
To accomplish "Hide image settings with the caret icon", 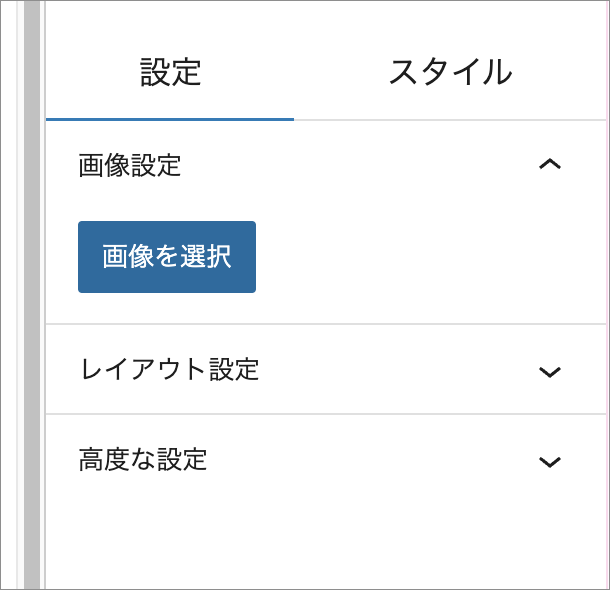I will pyautogui.click(x=549, y=165).
